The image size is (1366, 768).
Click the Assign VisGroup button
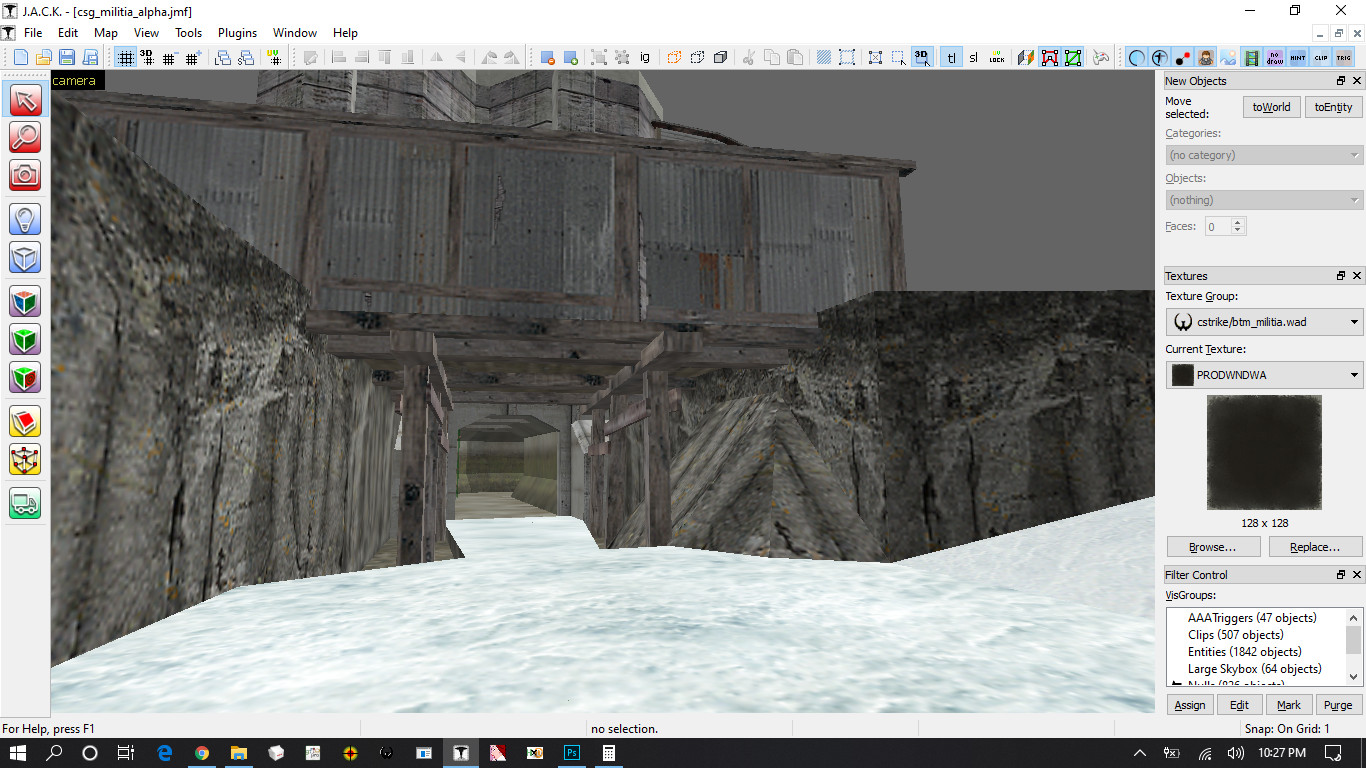[1190, 705]
